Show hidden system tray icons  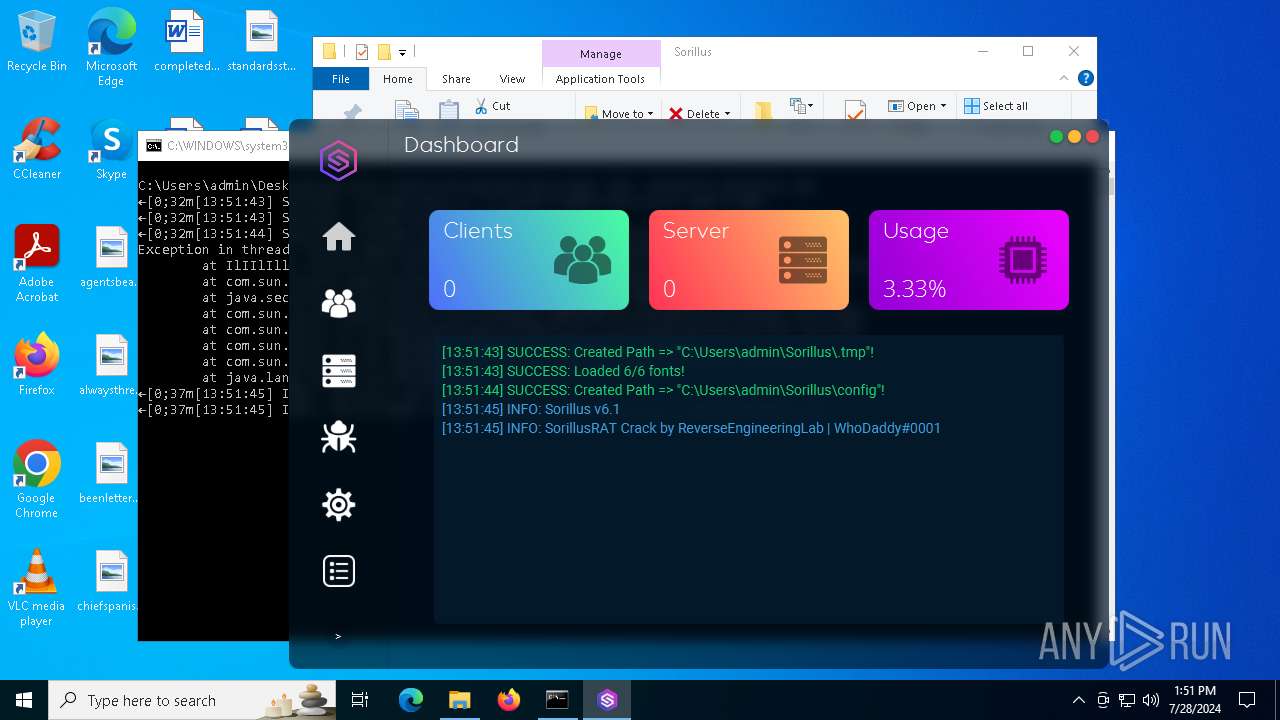coord(1078,700)
